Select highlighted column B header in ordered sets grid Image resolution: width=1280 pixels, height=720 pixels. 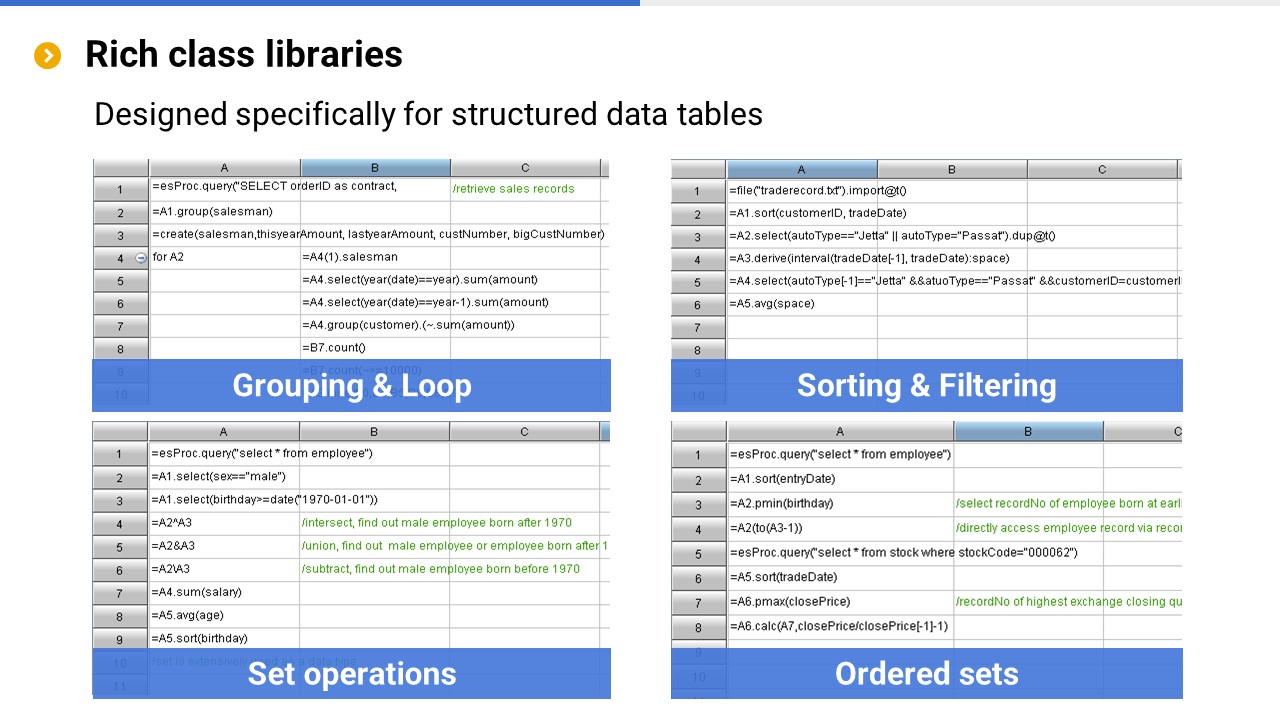pos(1028,432)
